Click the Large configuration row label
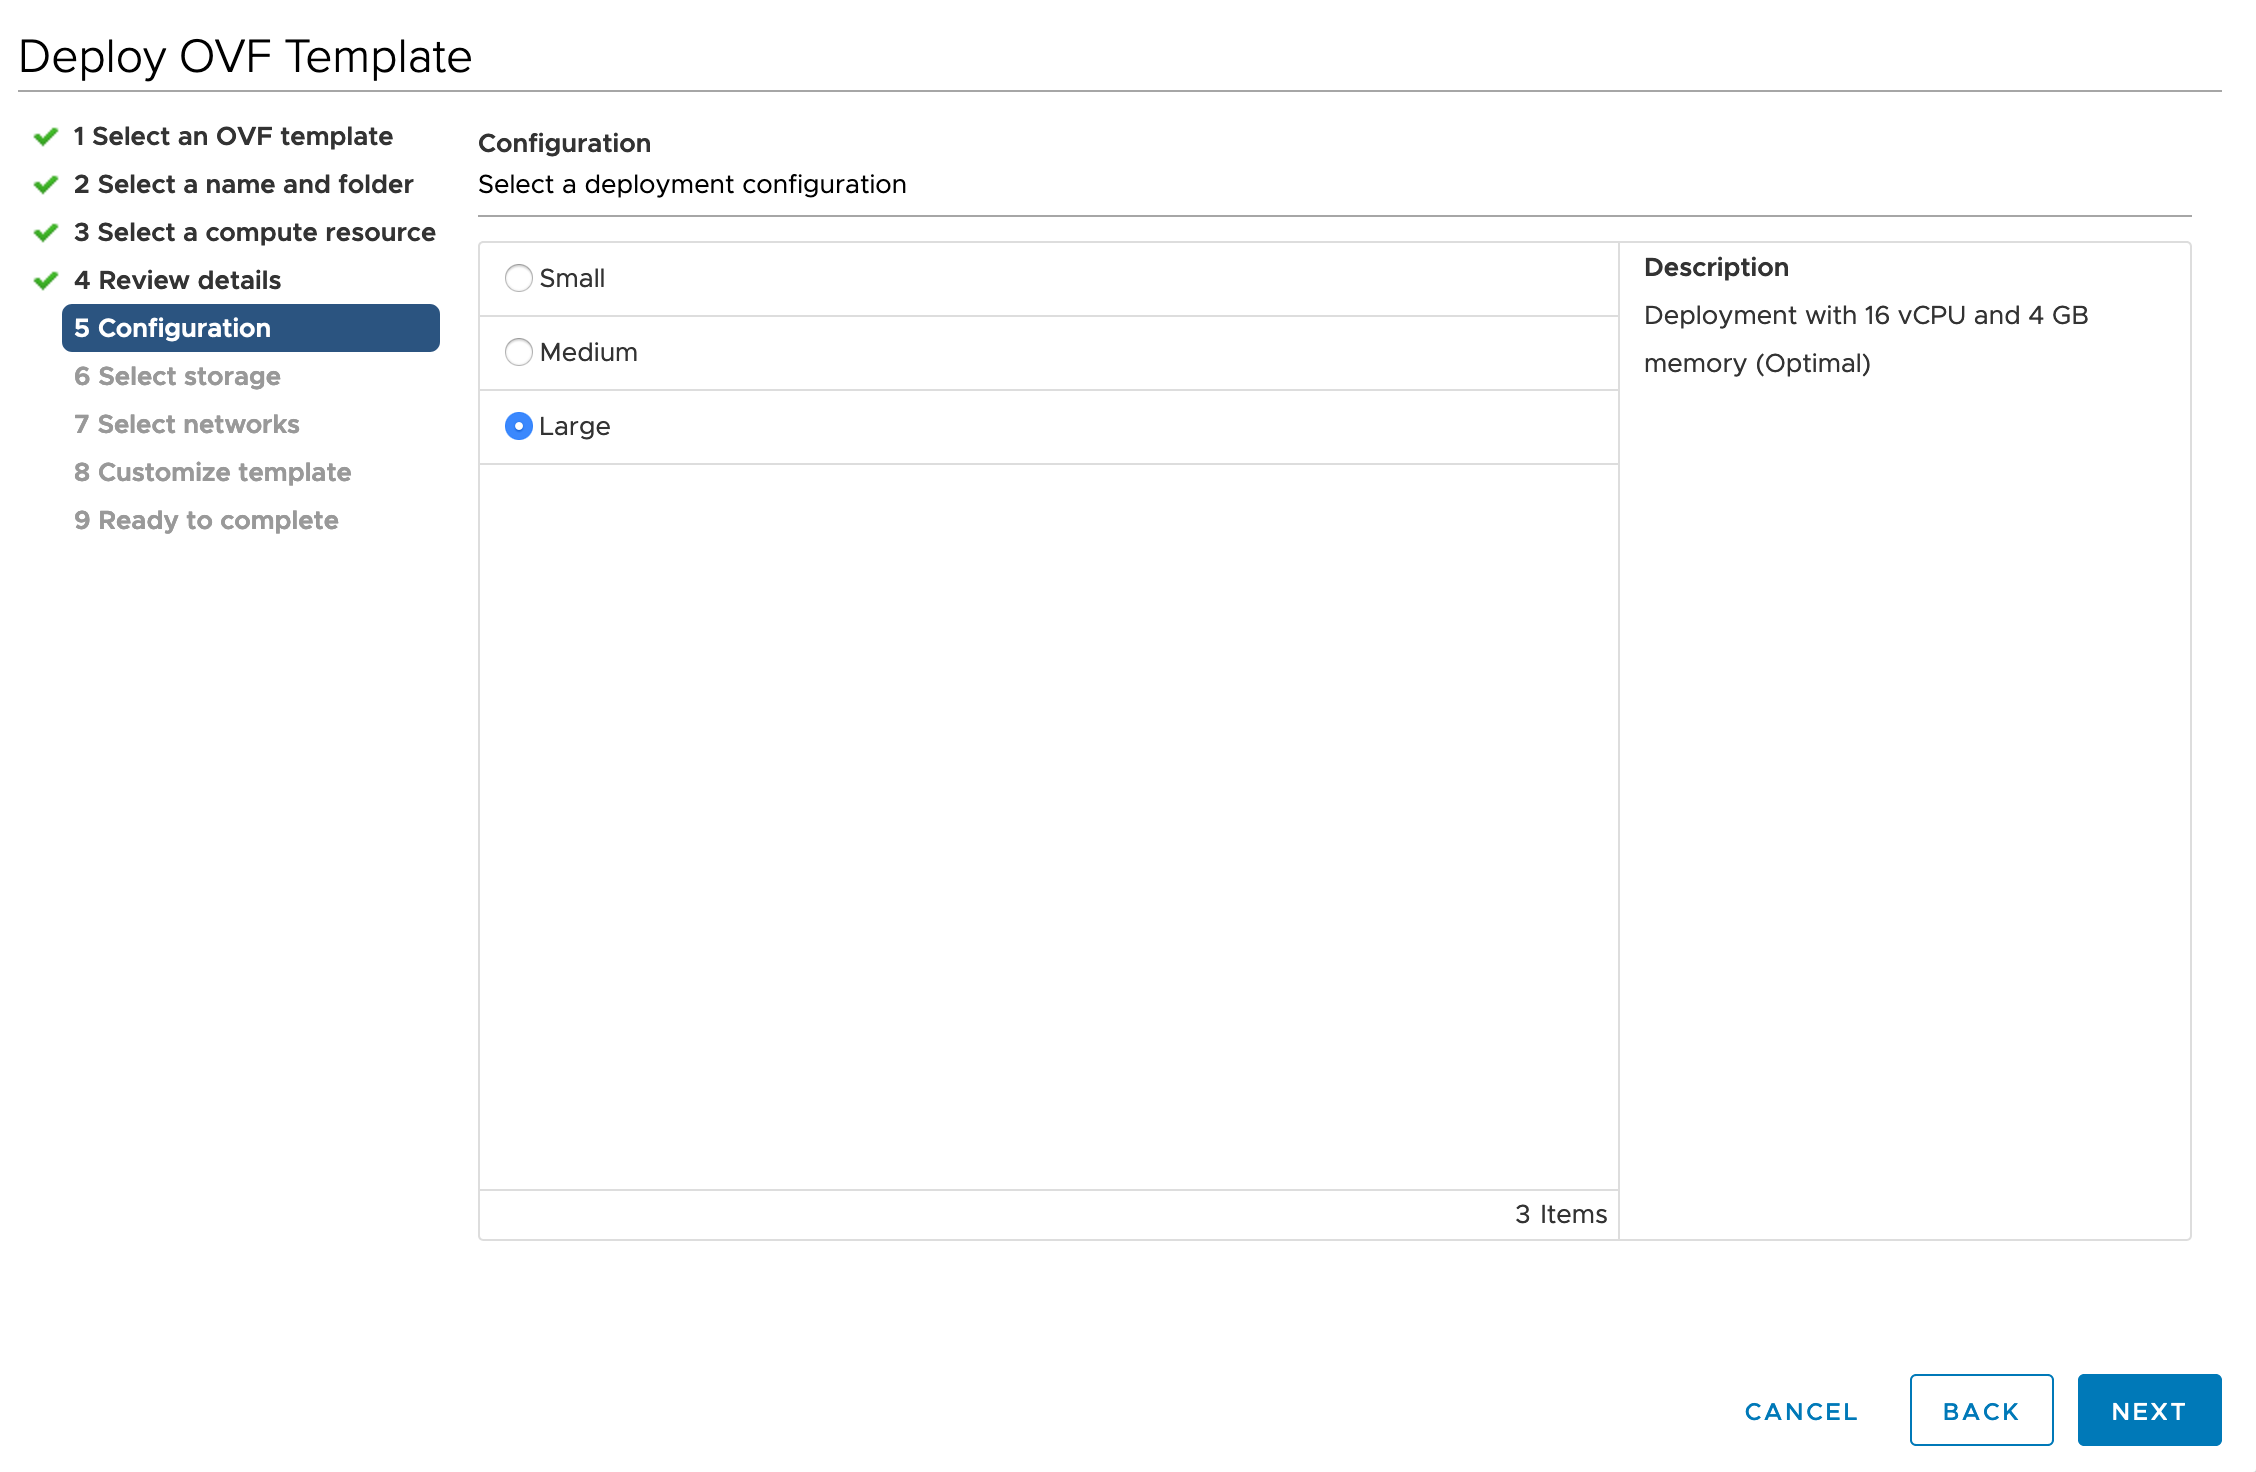Screen dimensions: 2256x1472 (575, 426)
